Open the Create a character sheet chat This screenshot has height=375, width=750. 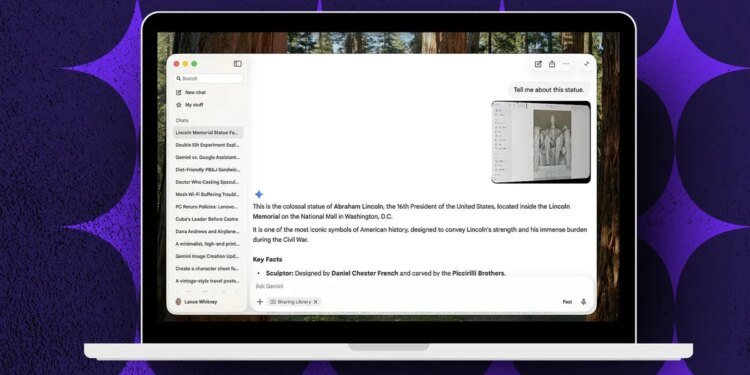point(208,269)
